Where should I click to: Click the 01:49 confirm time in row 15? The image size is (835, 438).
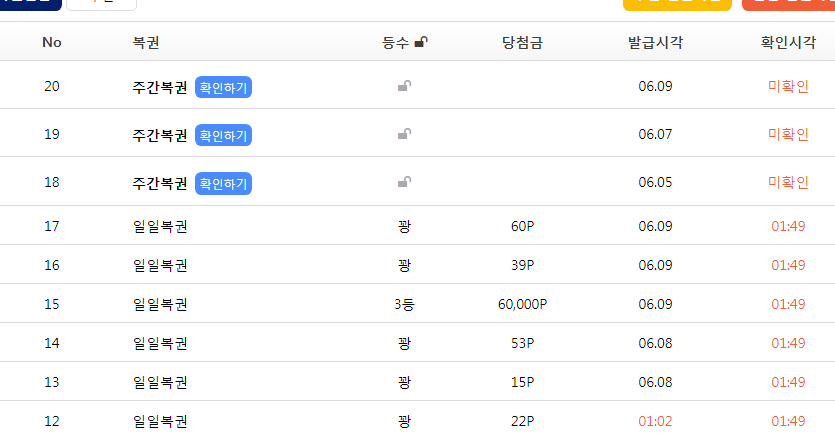click(788, 304)
